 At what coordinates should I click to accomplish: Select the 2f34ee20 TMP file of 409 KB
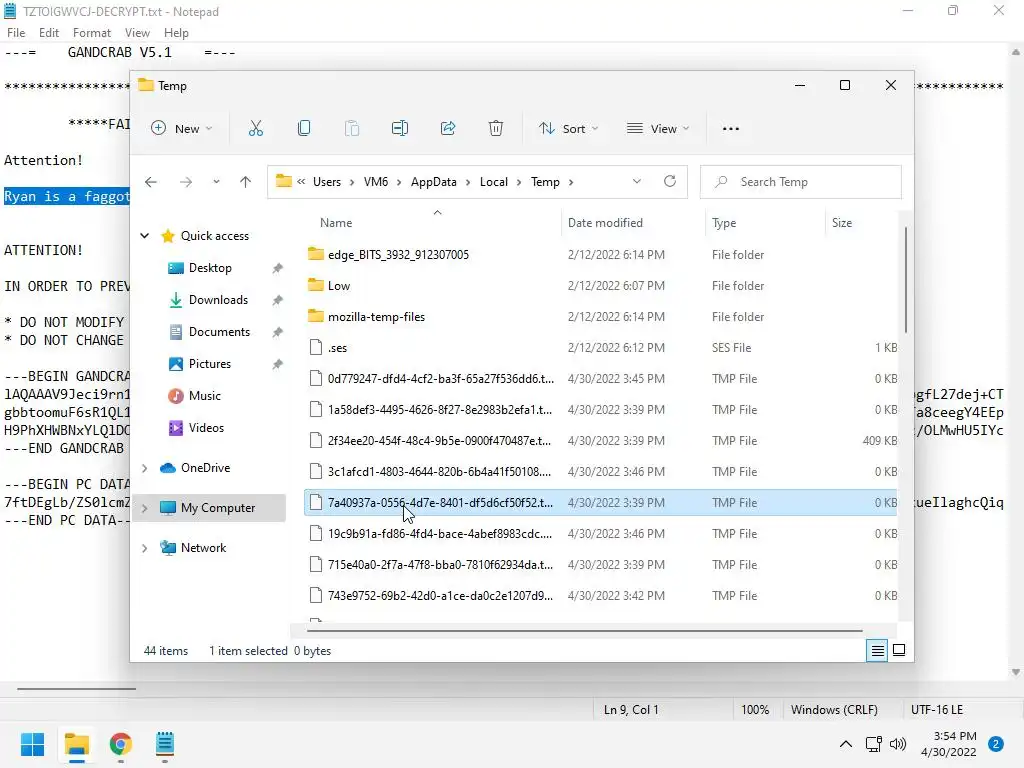pyautogui.click(x=601, y=441)
